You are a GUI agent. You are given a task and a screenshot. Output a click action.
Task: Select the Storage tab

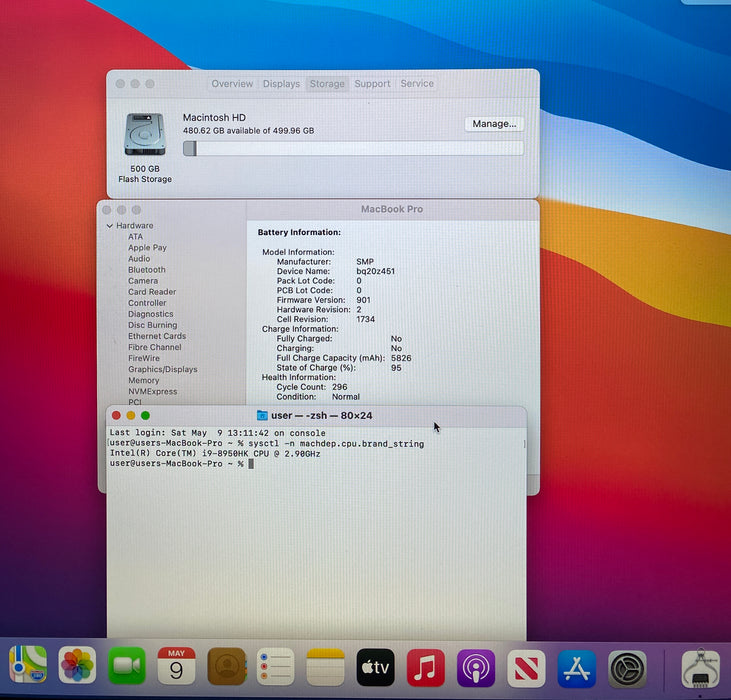[x=327, y=84]
